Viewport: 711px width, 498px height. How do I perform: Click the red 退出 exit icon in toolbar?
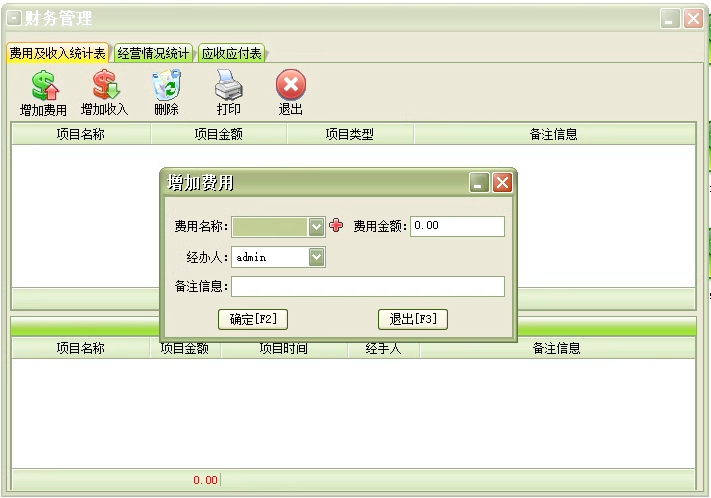(x=291, y=85)
